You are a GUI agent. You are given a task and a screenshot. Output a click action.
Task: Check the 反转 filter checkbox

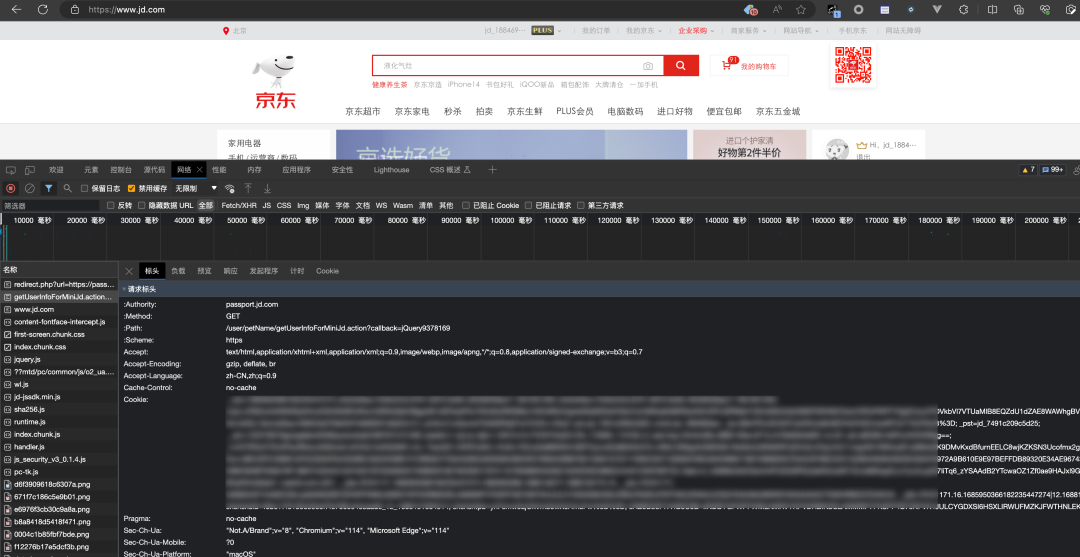tap(111, 205)
